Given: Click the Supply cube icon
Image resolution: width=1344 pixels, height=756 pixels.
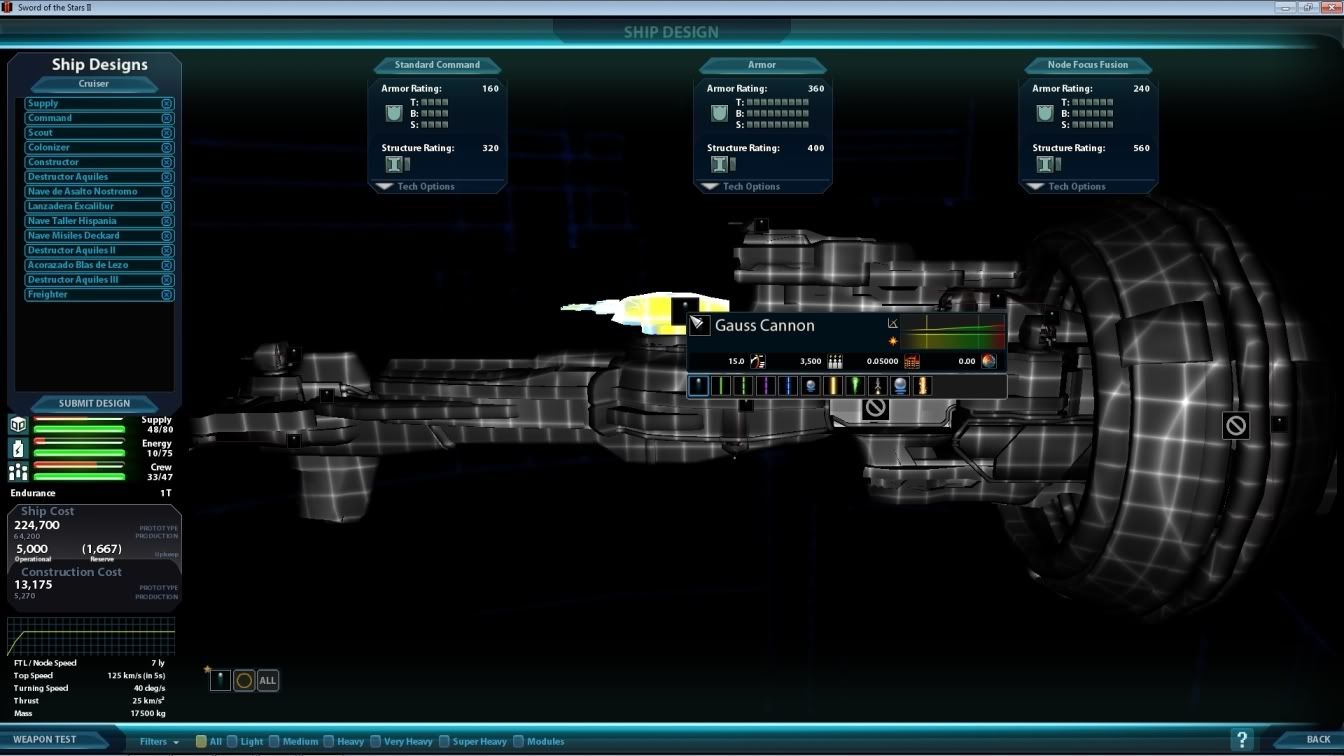Looking at the screenshot, I should pyautogui.click(x=18, y=425).
